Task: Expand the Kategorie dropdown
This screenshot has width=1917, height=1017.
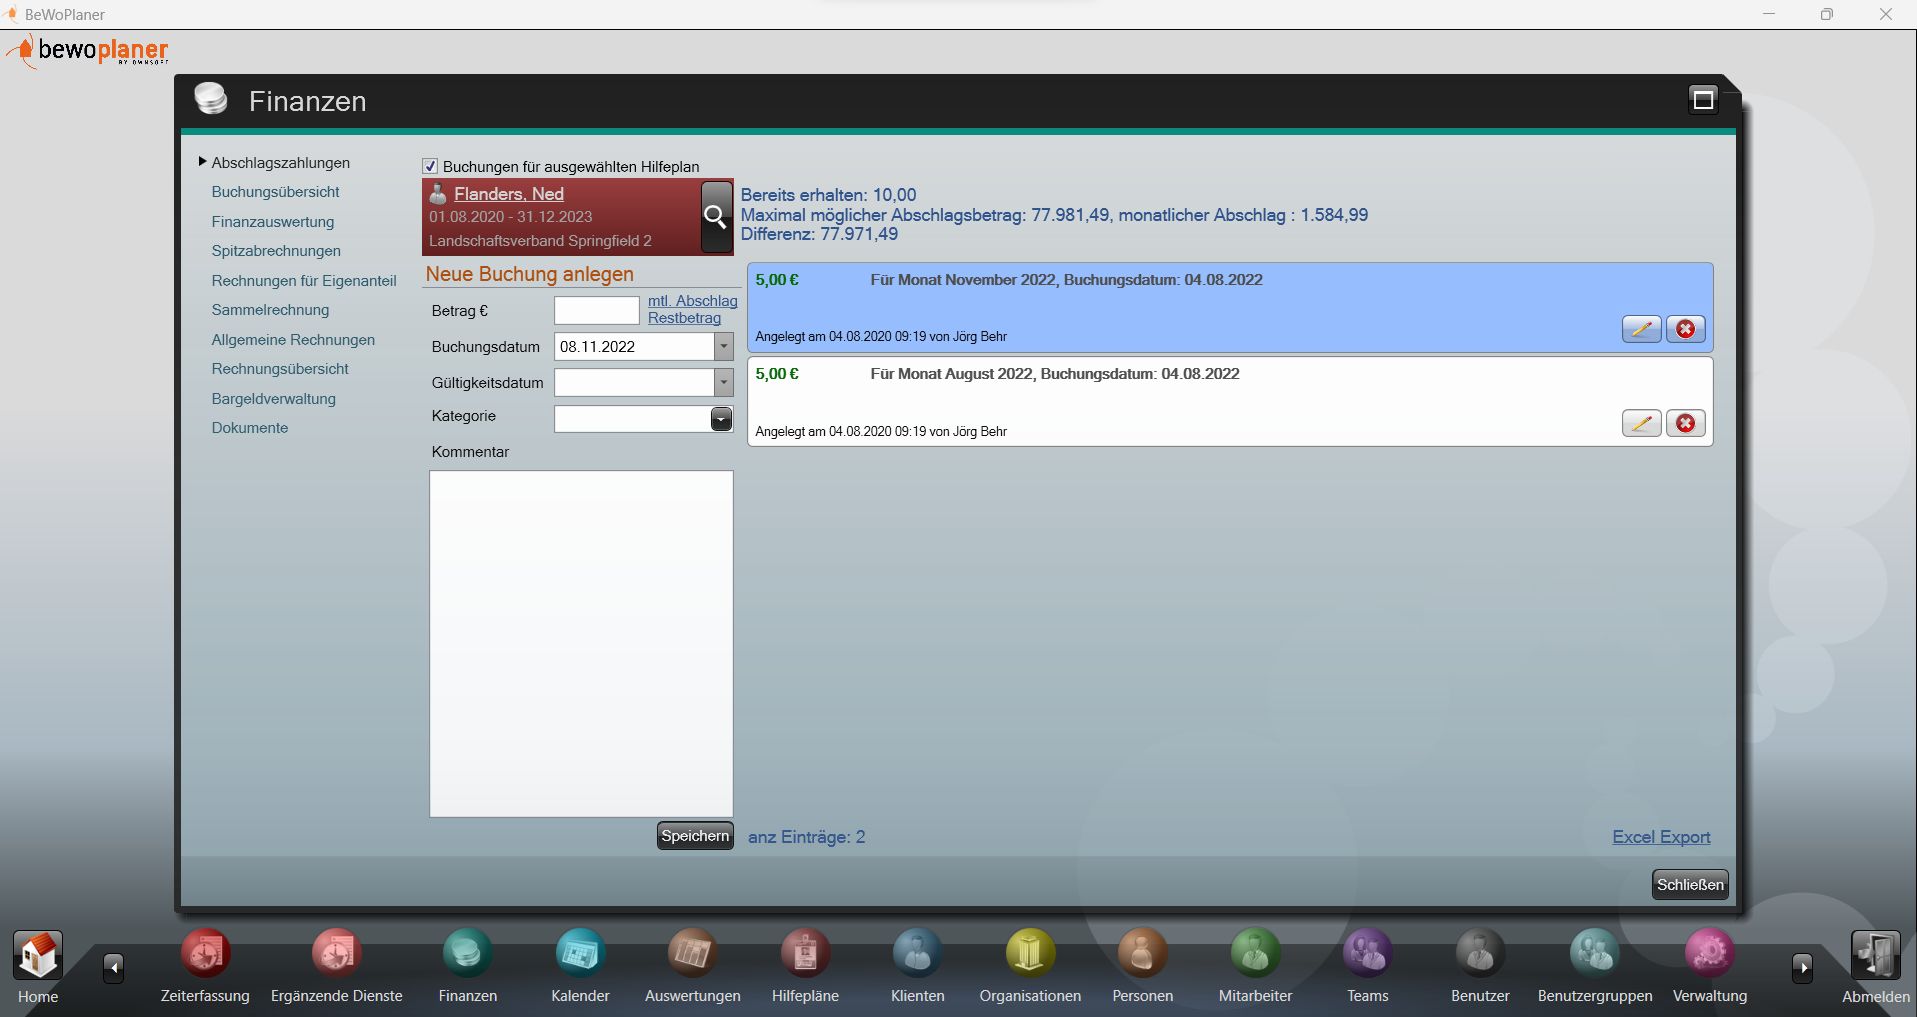Action: click(x=721, y=419)
